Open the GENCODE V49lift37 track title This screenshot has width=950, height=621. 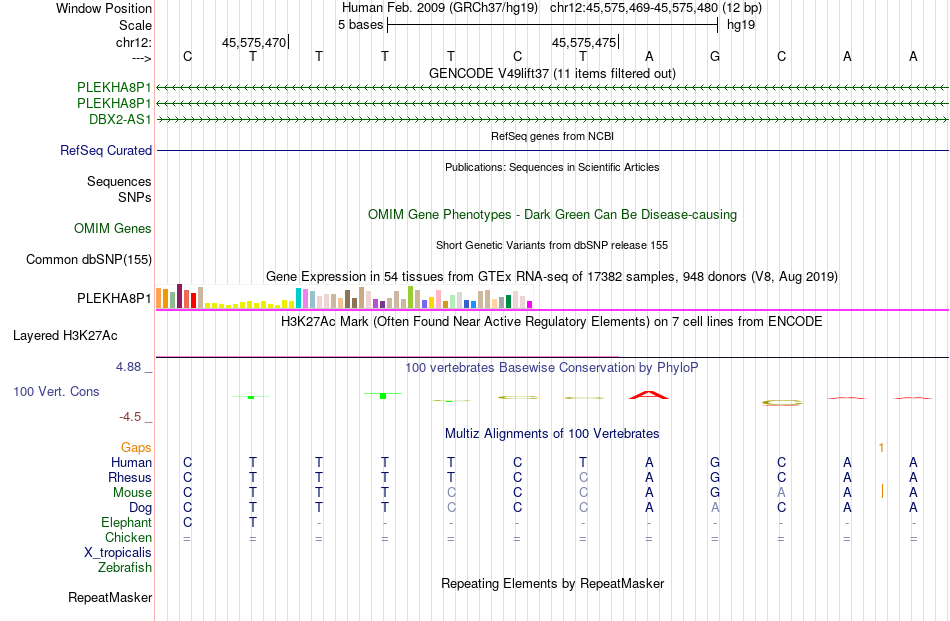(x=552, y=73)
